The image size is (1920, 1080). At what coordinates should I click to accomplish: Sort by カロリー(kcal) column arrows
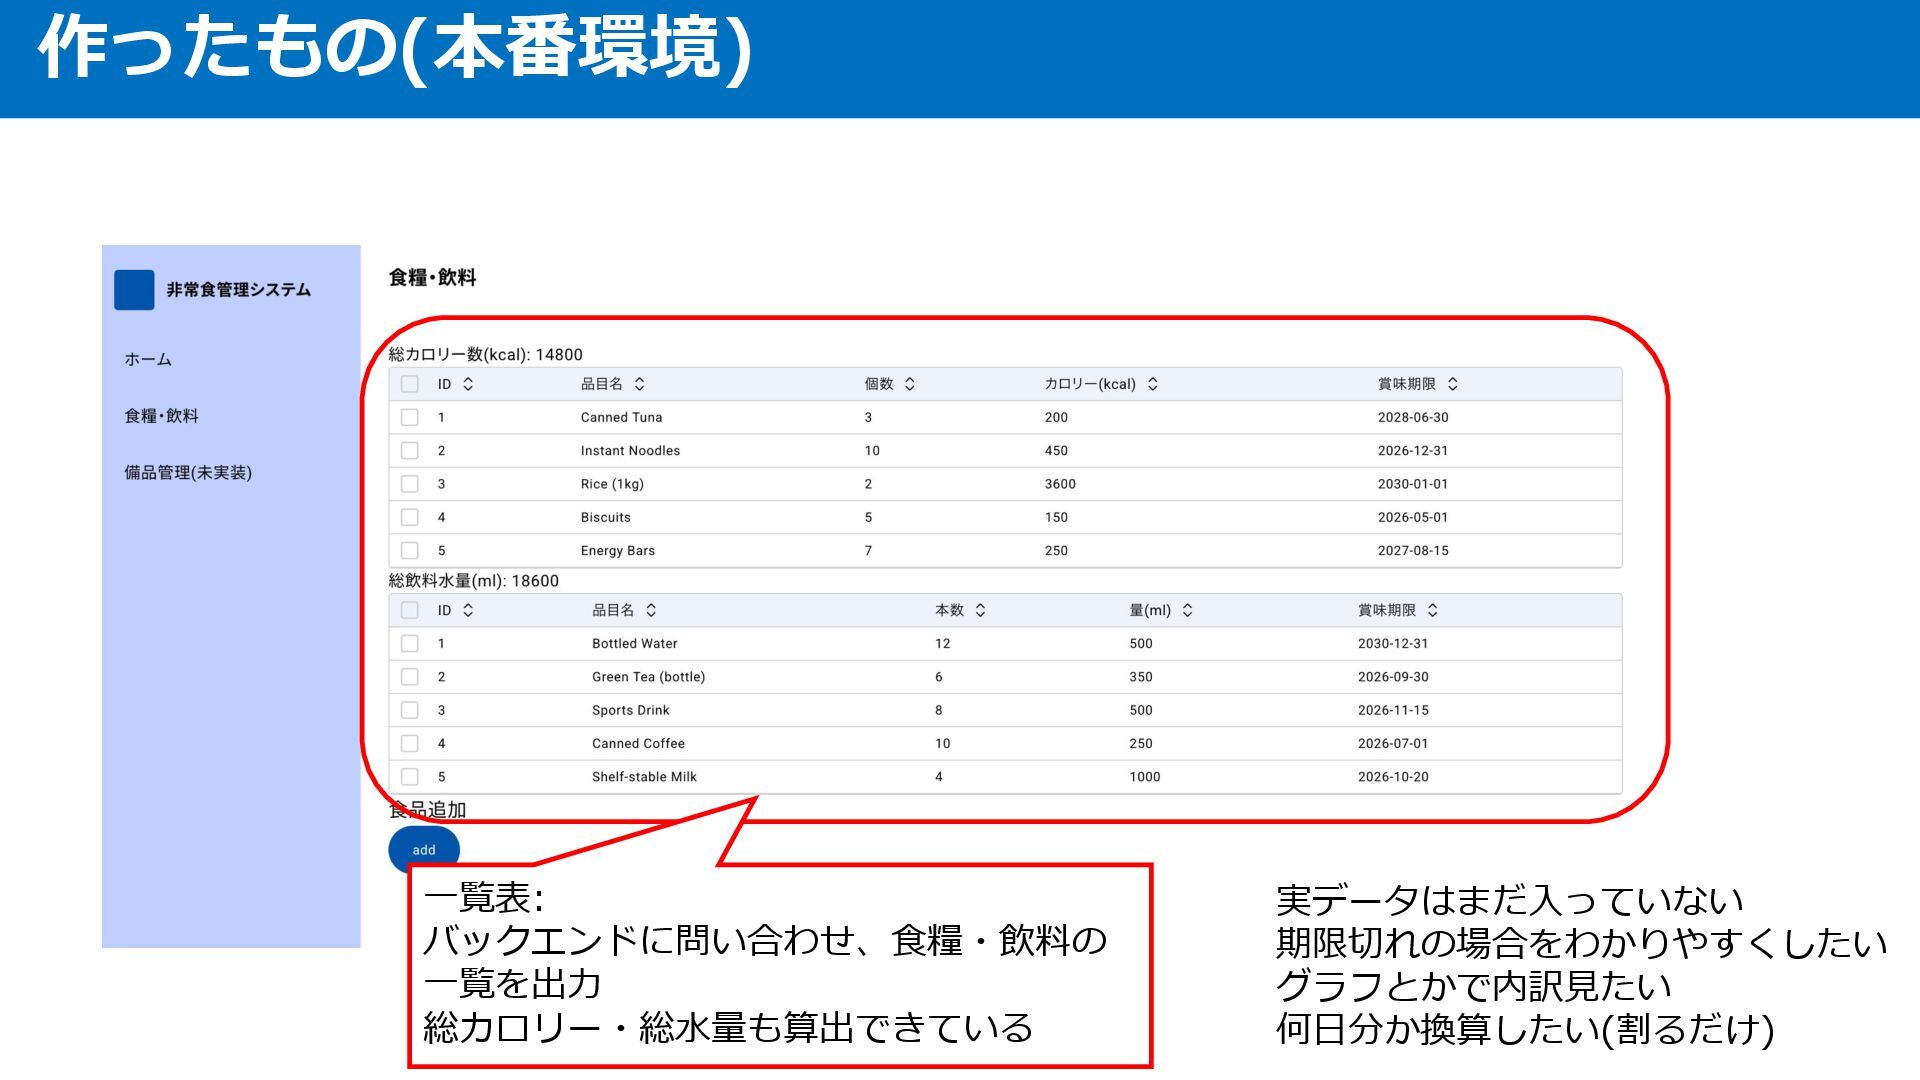tap(1152, 384)
